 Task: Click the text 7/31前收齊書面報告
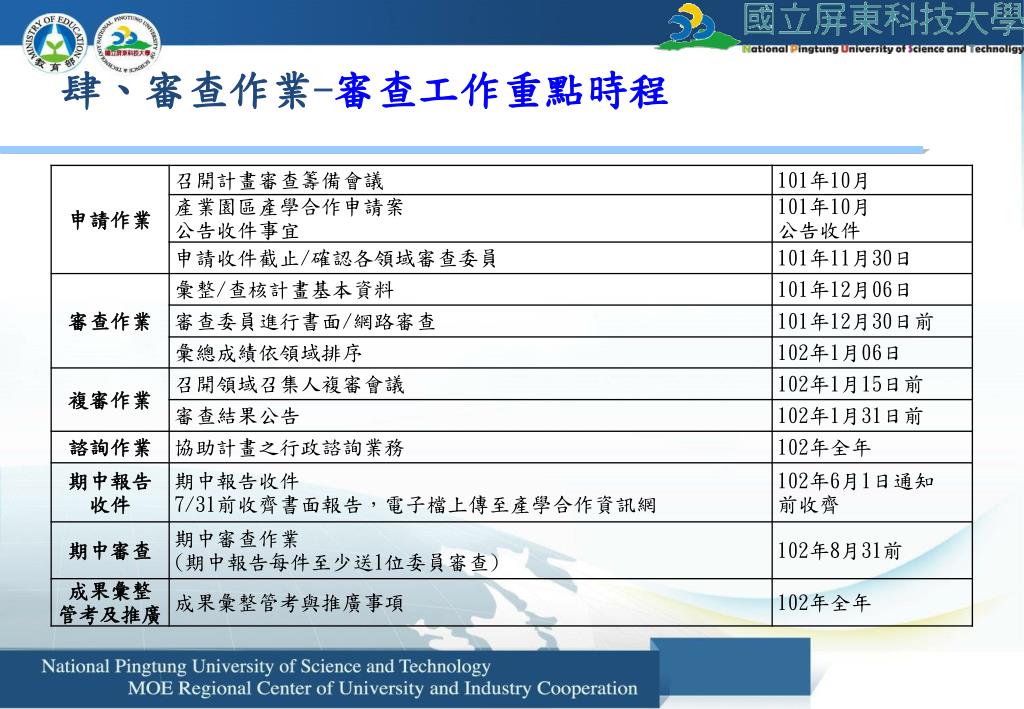point(268,505)
